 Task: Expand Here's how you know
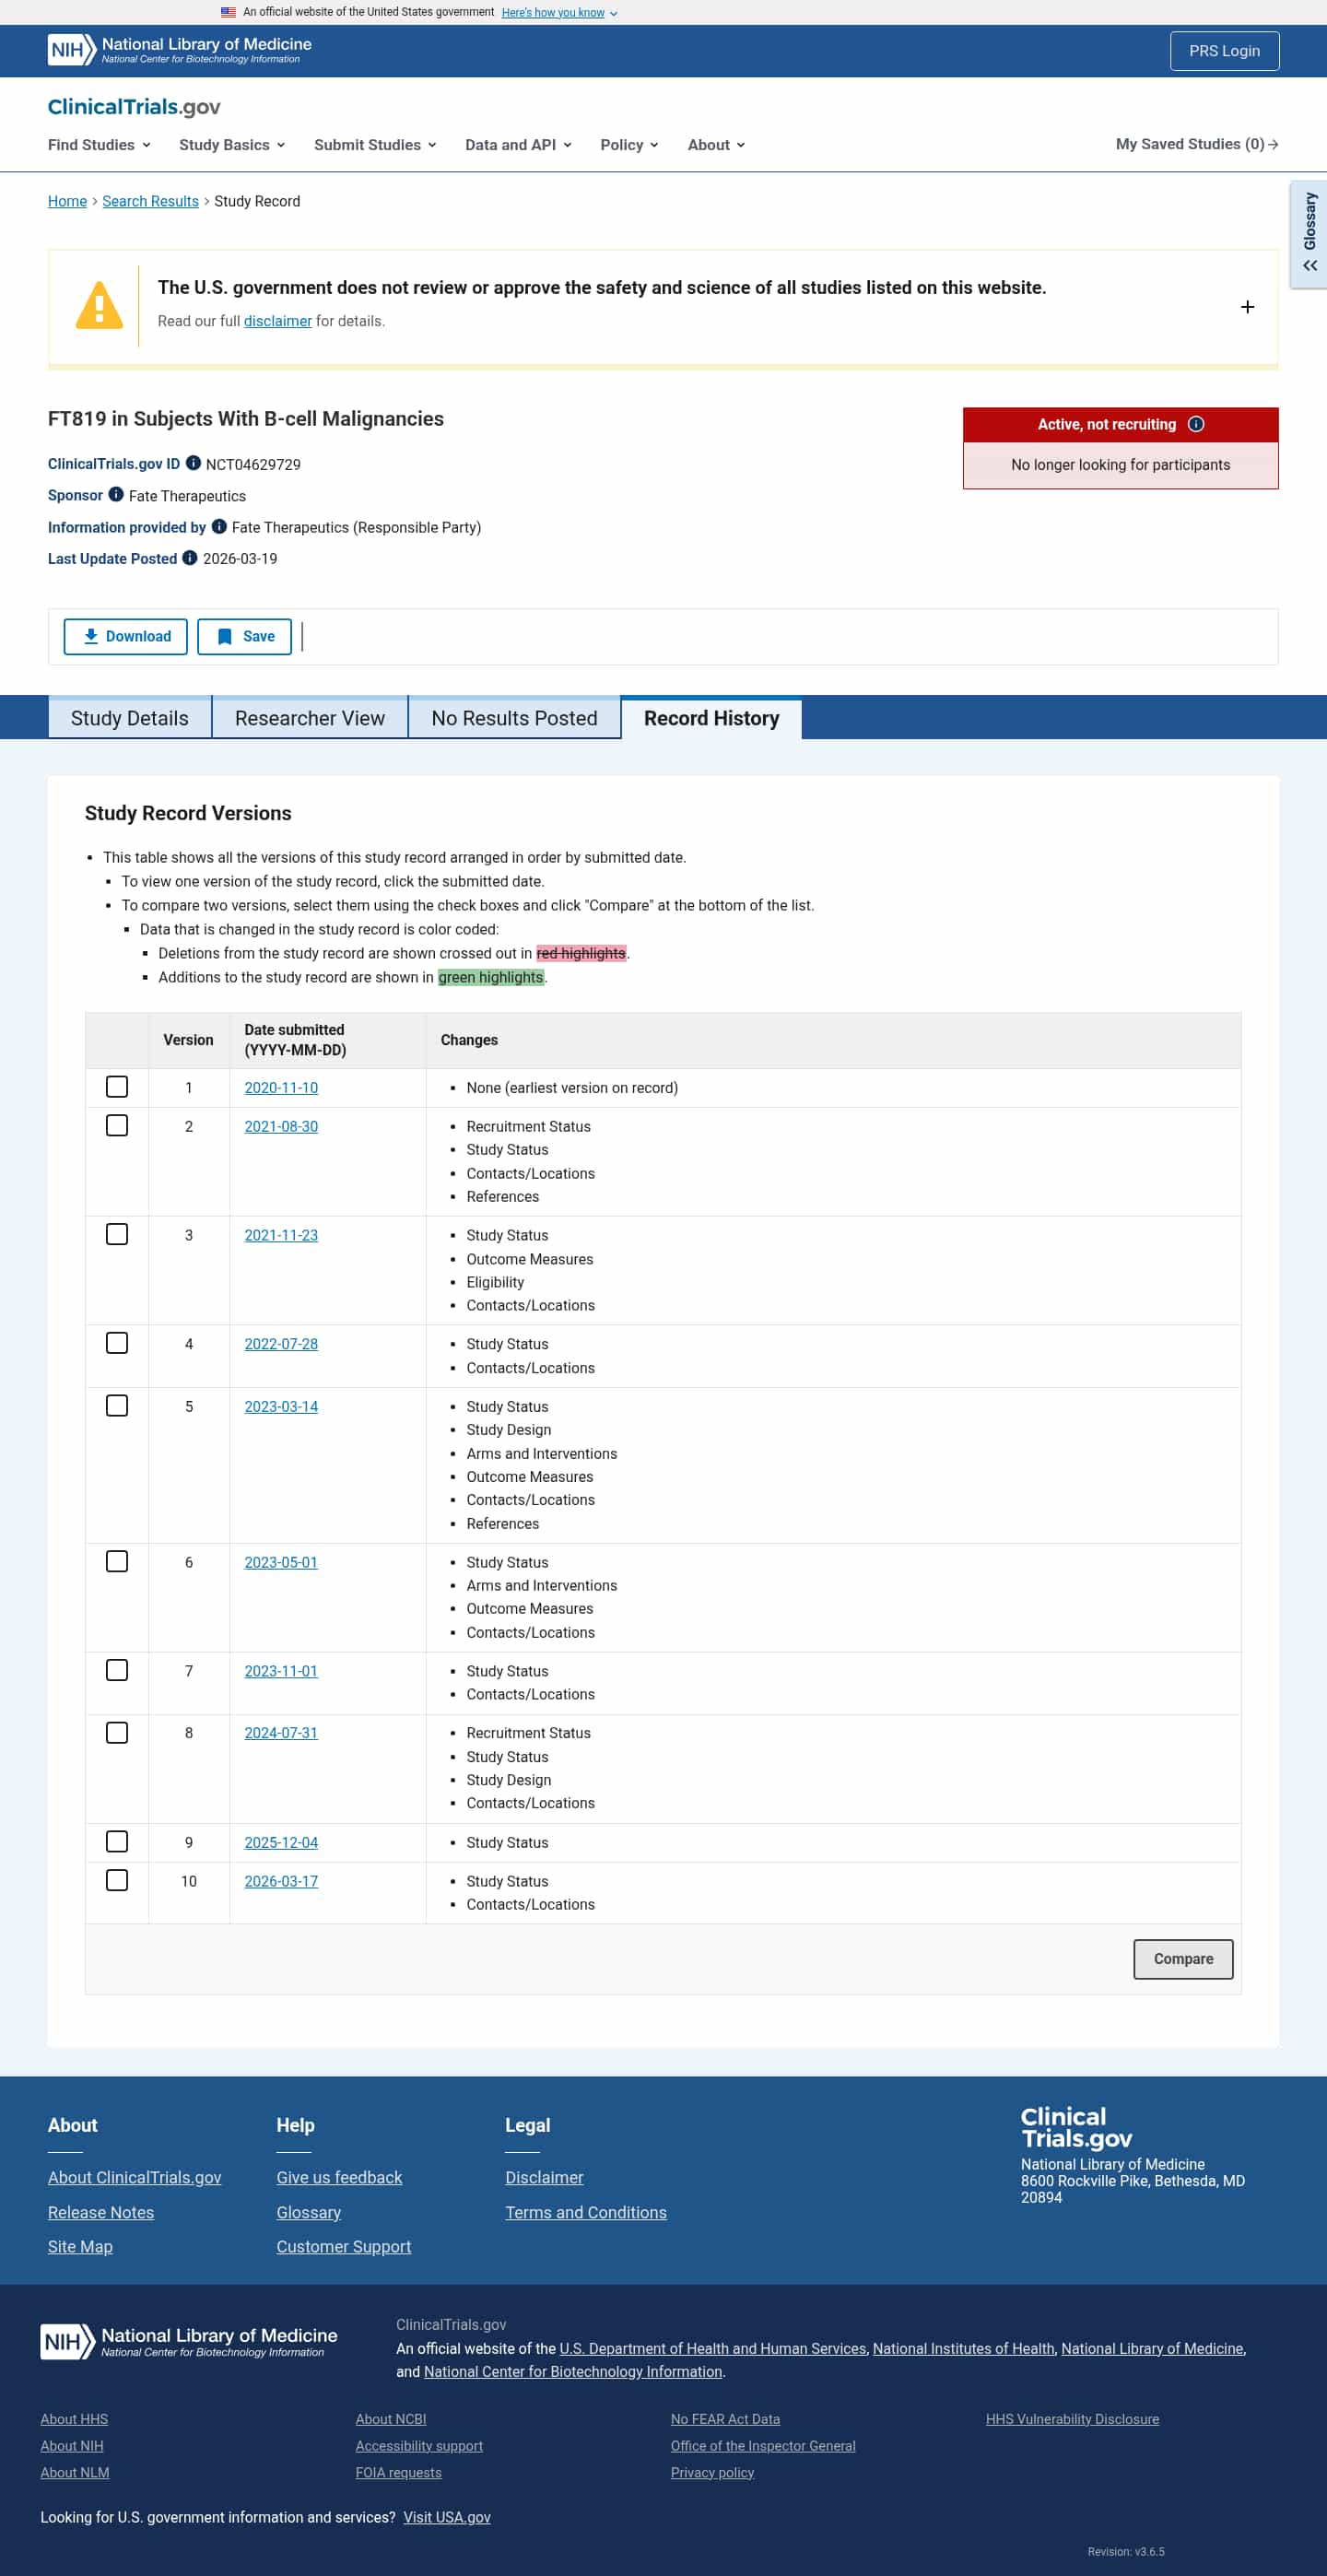[x=559, y=12]
